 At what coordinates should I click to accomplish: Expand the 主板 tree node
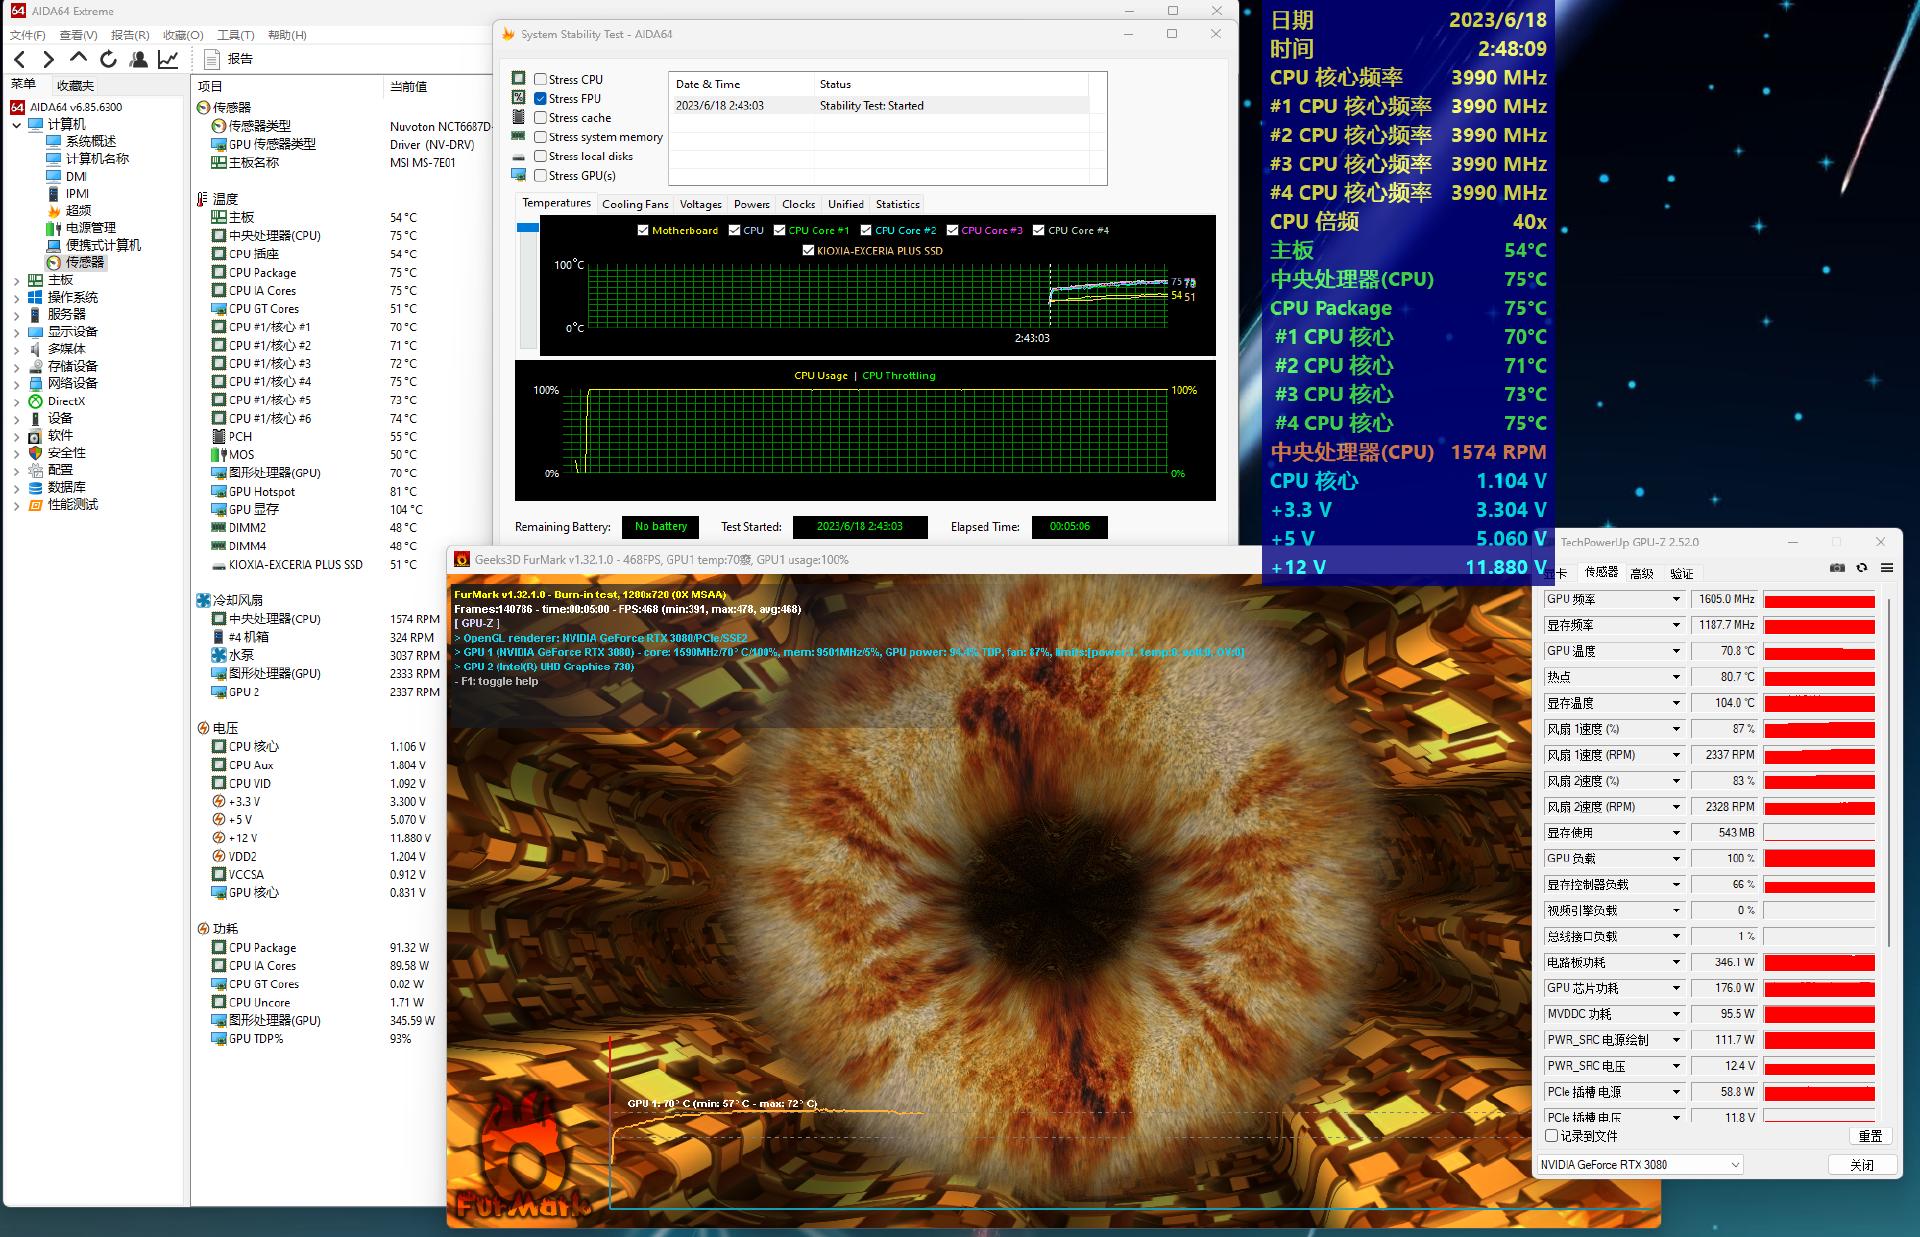tap(16, 280)
